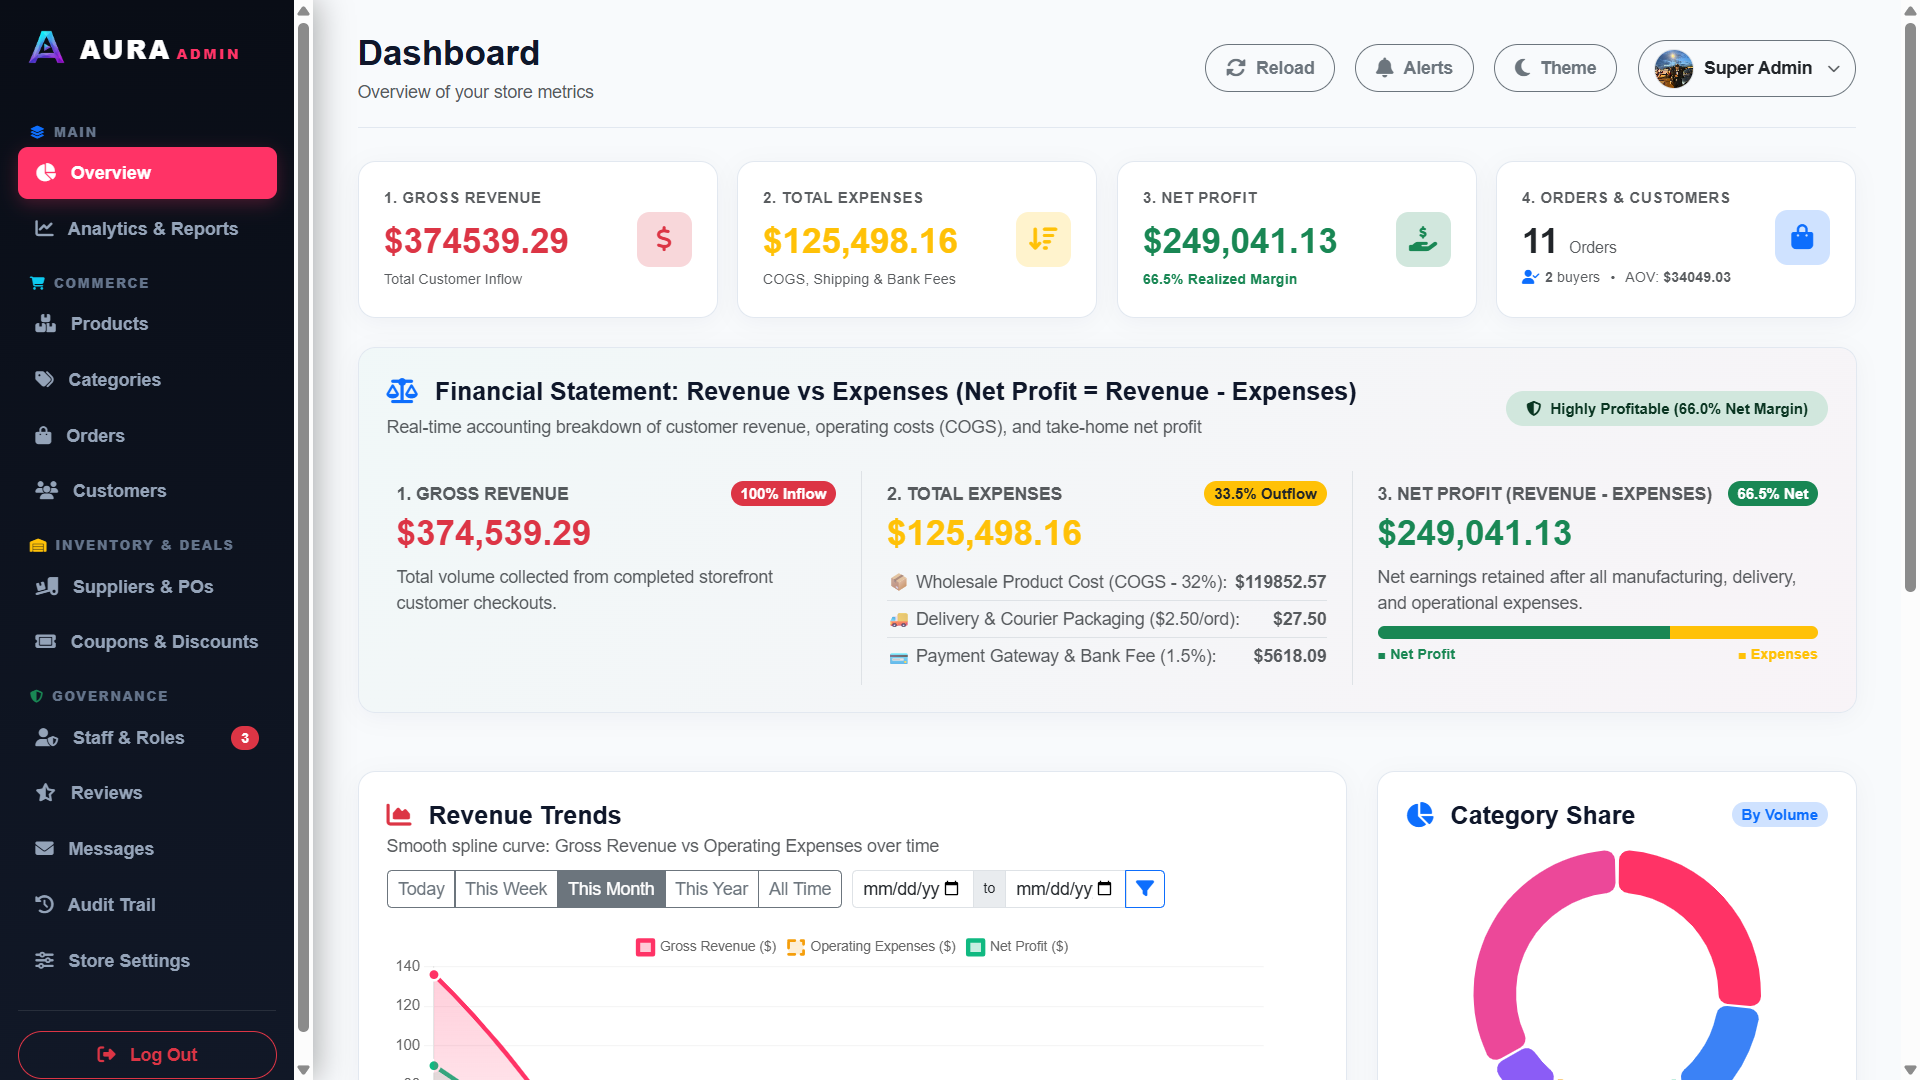Toggle Net Profit ($) legend series
This screenshot has width=1920, height=1080.
(1017, 947)
